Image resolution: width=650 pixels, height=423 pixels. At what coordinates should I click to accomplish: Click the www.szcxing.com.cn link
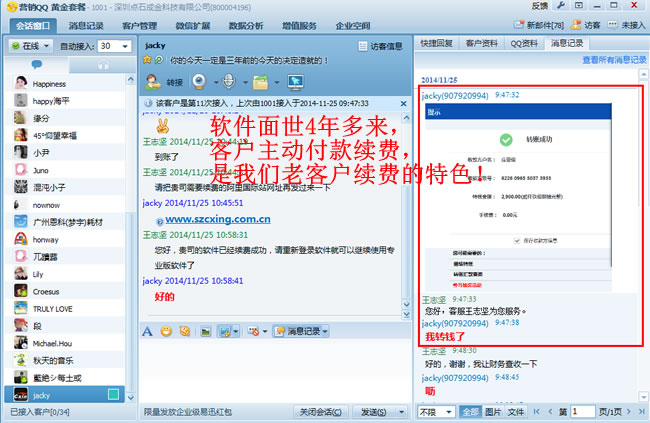(218, 219)
